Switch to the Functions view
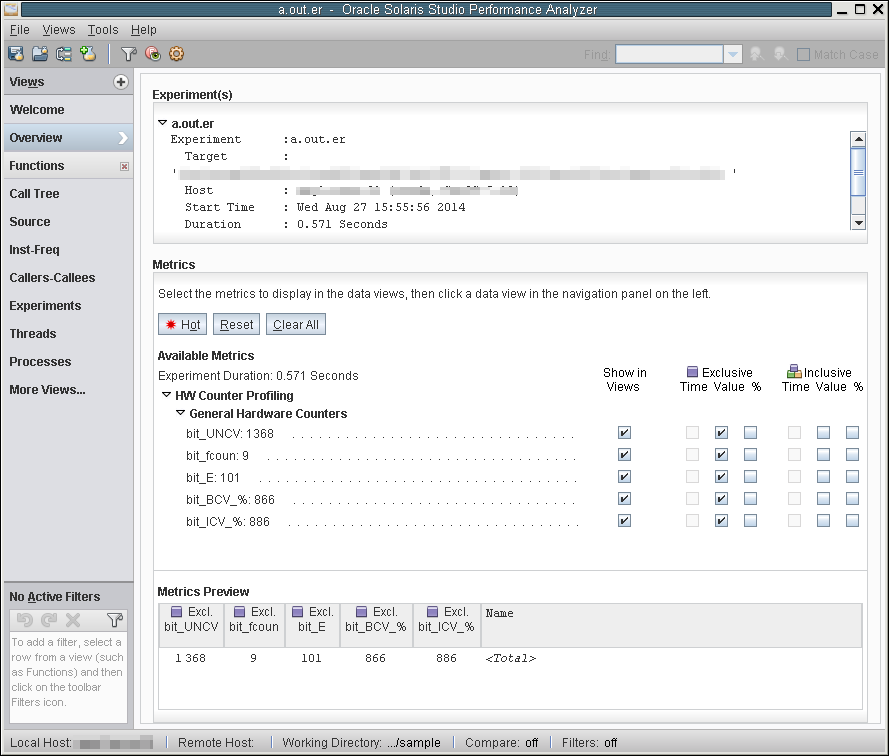Viewport: 889px width, 756px height. tap(68, 166)
